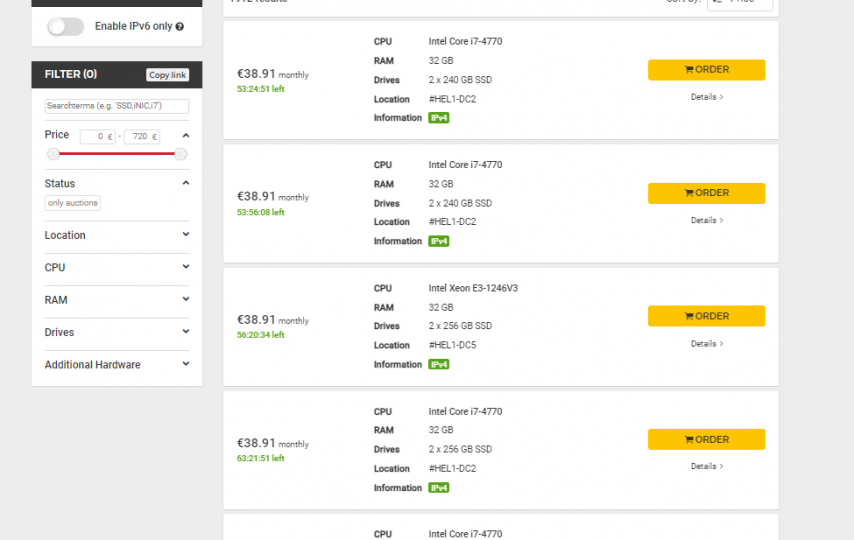The height and width of the screenshot is (540, 854).
Task: Click the FILTER (0) panel header
Action: pos(117,75)
